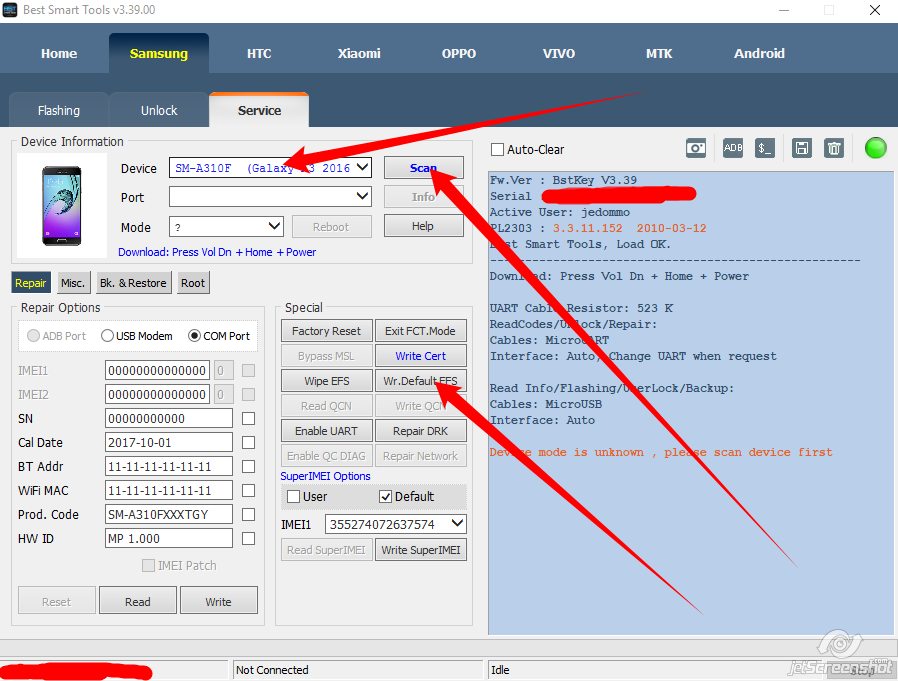
Task: Click the BT Addr input field
Action: tap(169, 467)
